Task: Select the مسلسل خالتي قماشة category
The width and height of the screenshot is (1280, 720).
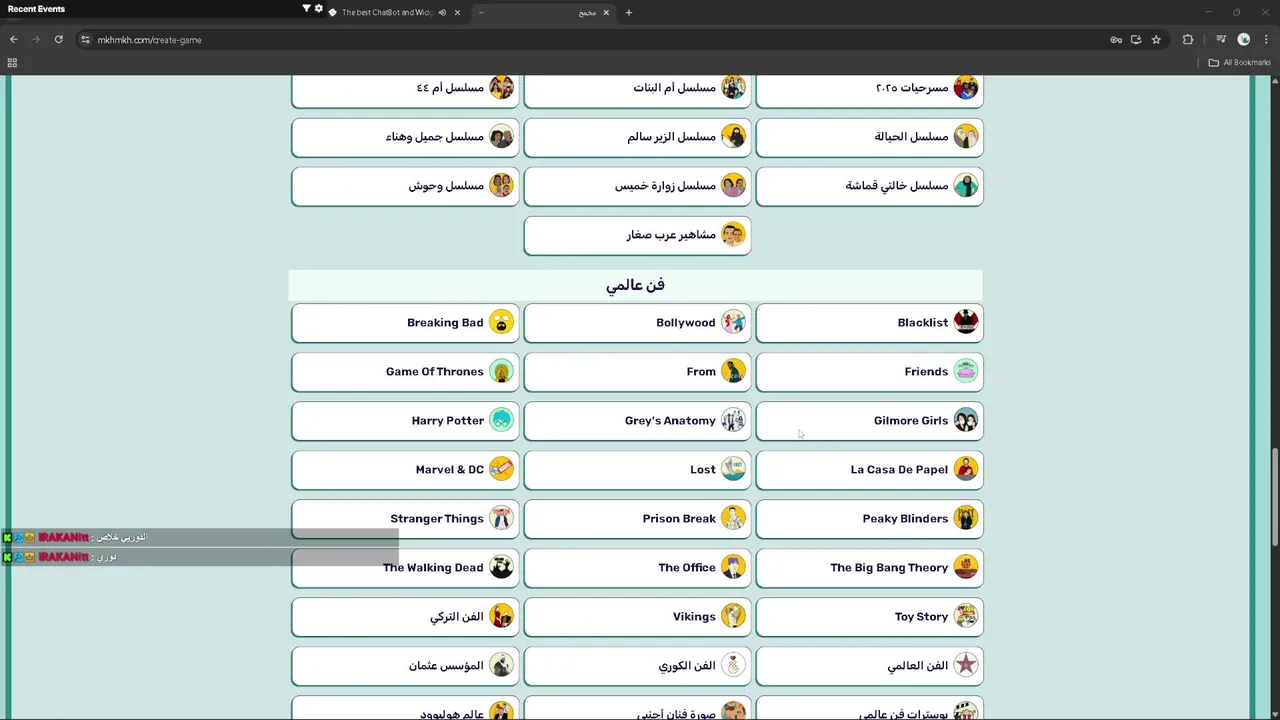Action: pos(869,186)
